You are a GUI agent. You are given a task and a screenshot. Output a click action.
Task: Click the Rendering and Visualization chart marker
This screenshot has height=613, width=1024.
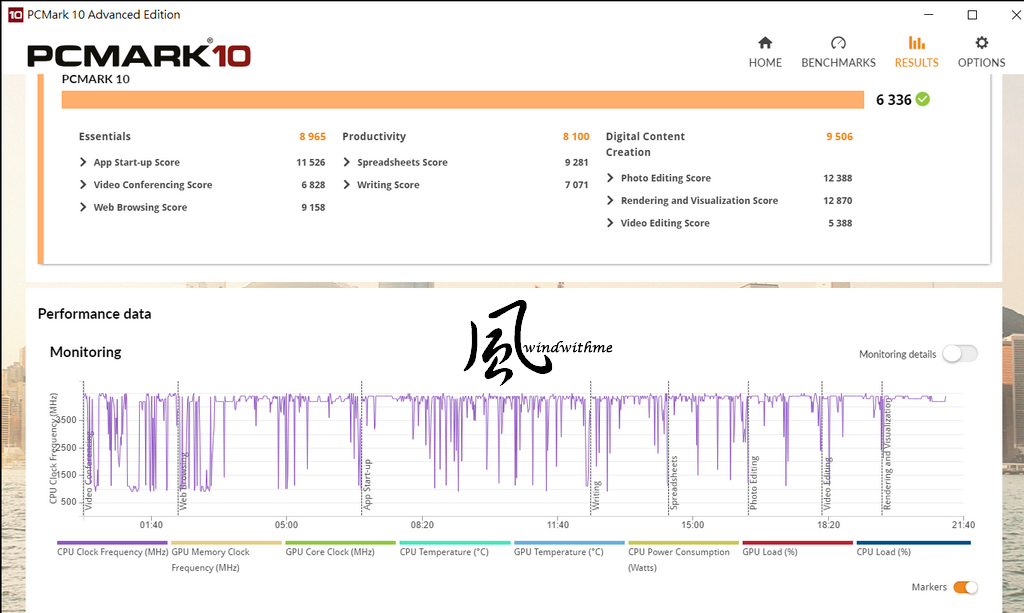[888, 454]
